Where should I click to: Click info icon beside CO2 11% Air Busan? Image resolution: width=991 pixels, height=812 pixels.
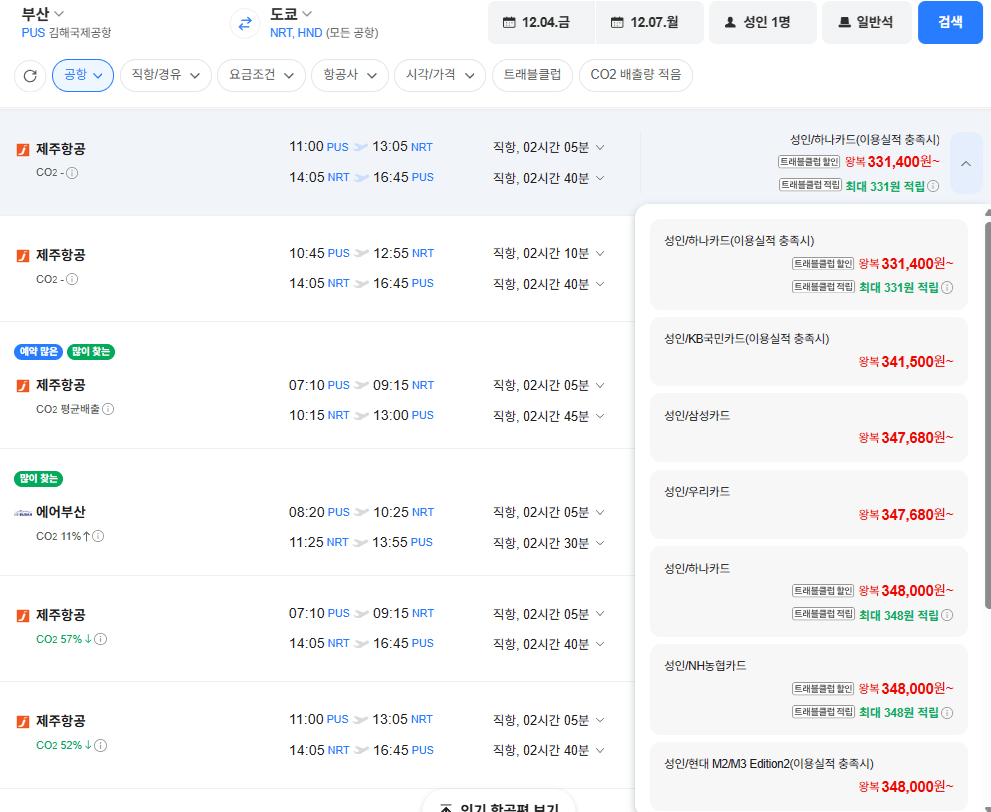tap(98, 536)
